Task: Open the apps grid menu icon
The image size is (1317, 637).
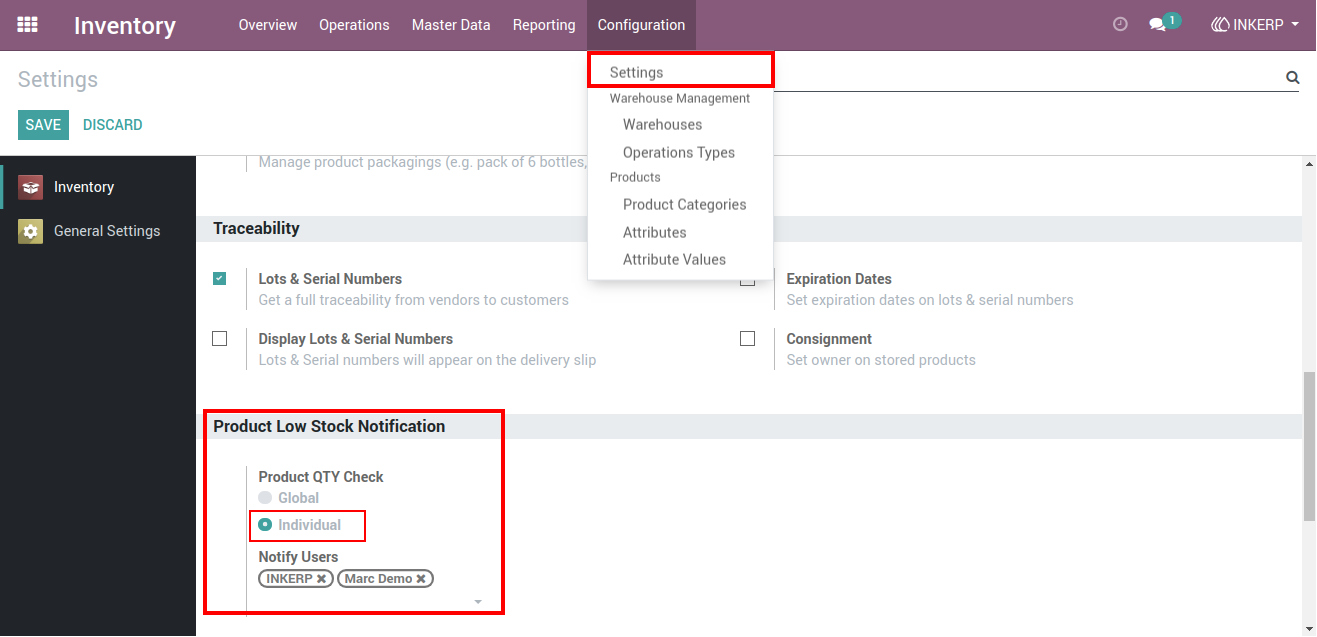Action: tap(28, 25)
